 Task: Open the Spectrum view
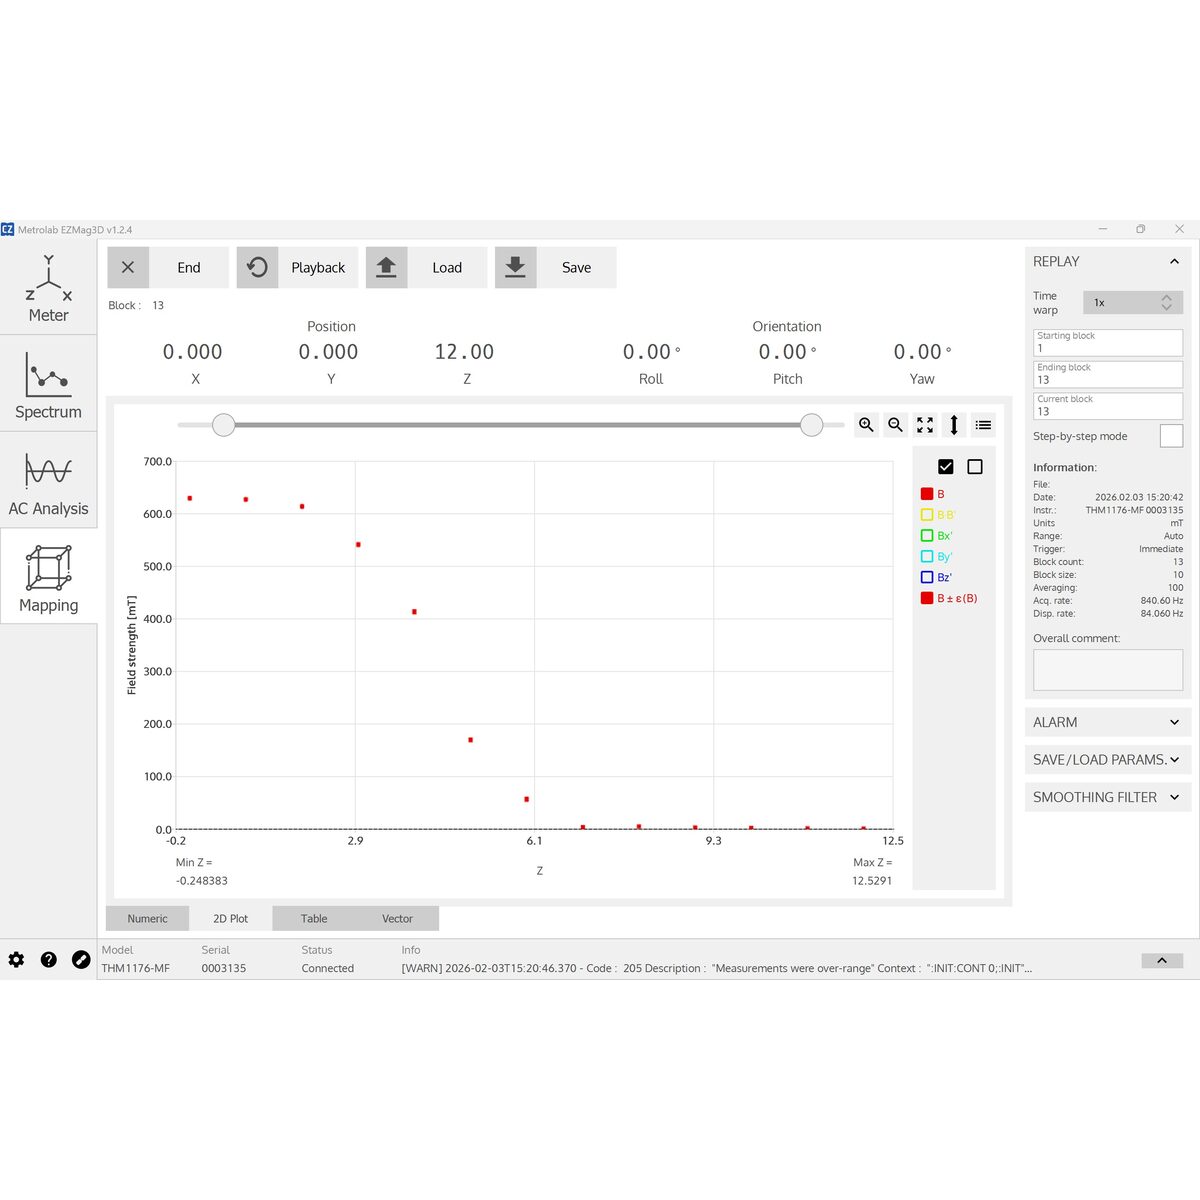click(x=48, y=385)
